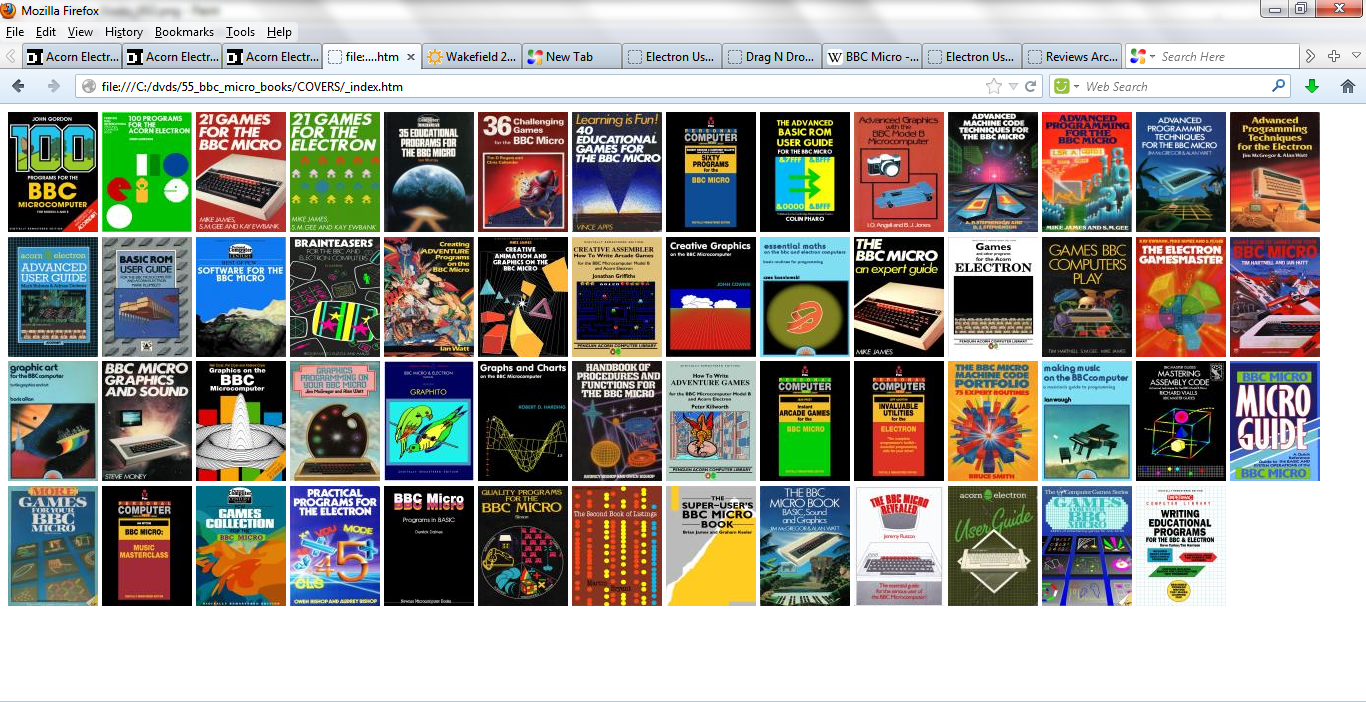Viewport: 1366px width, 702px height.
Task: Open Creating Adventure Programs cover
Action: coord(429,297)
